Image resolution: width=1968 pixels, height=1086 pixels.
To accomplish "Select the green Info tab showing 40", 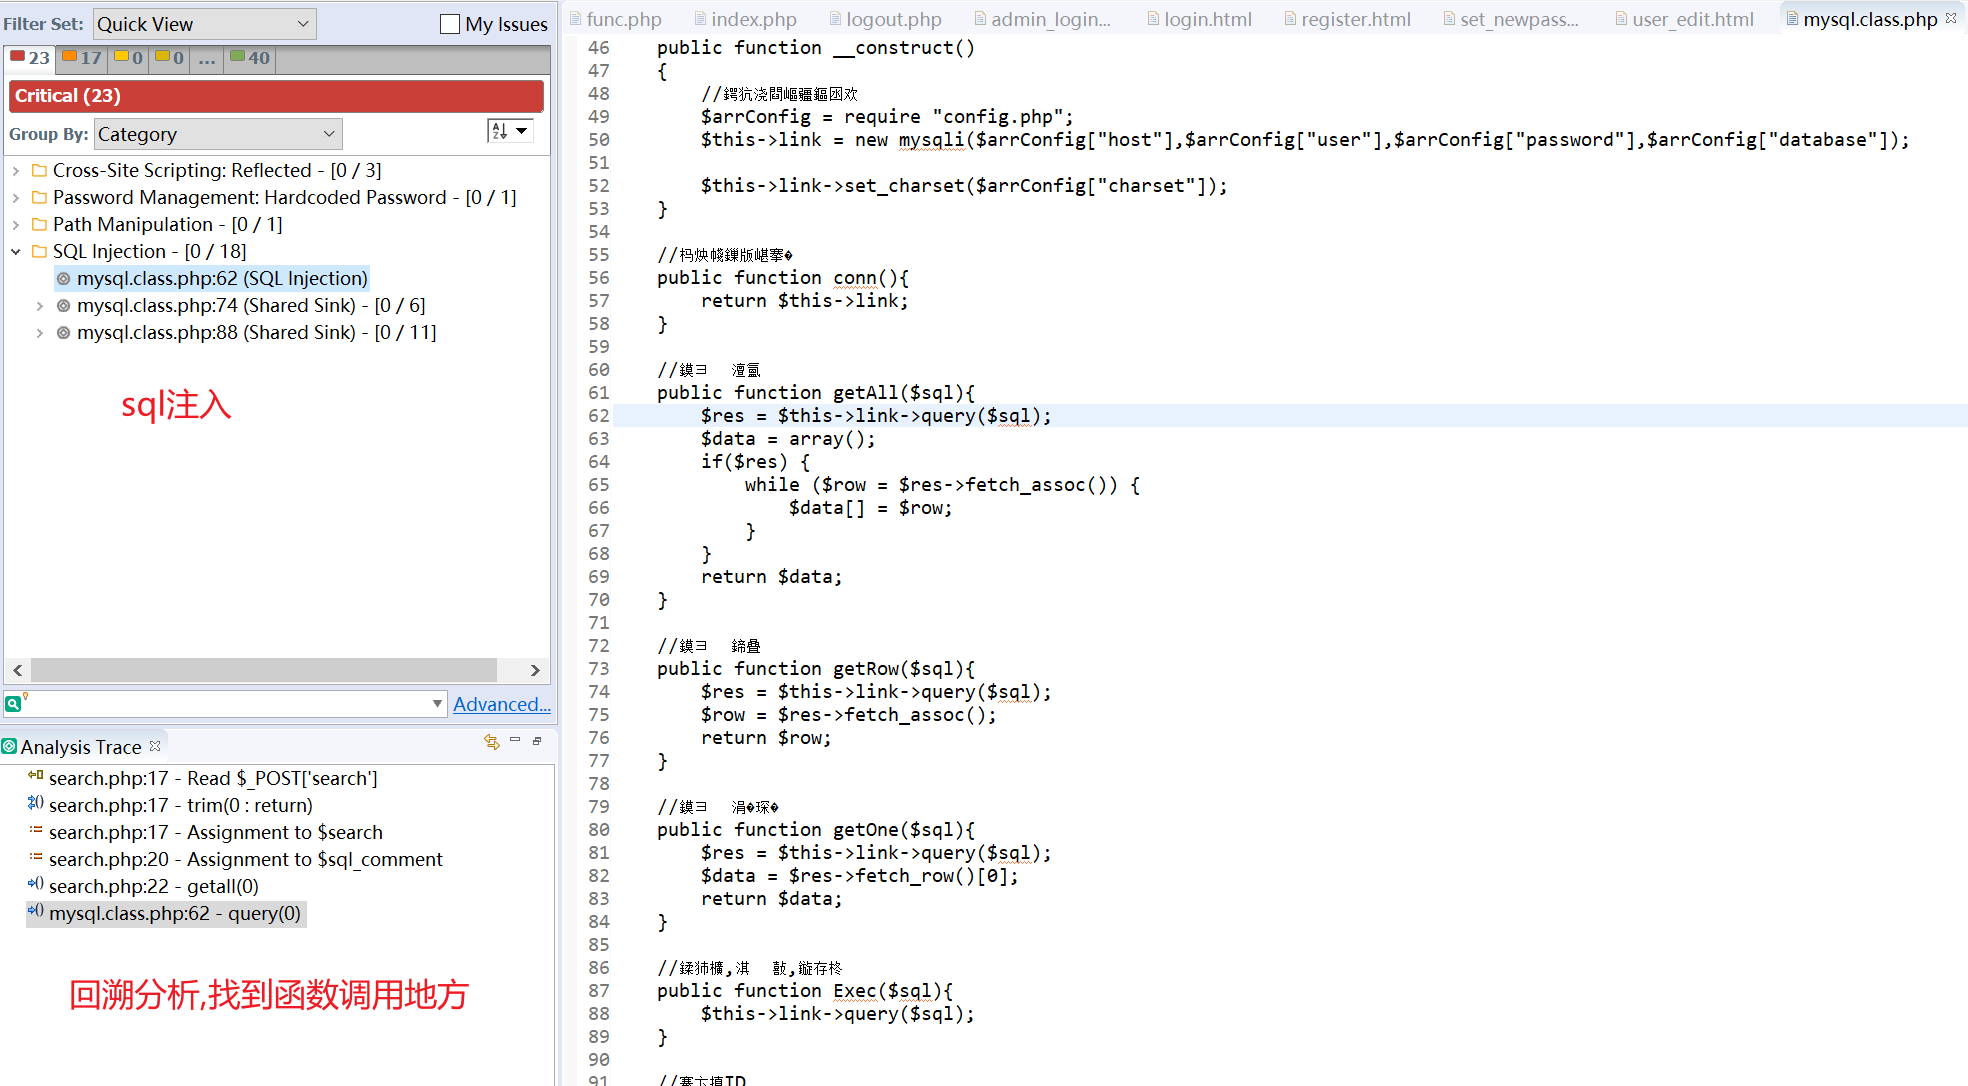I will tap(250, 58).
